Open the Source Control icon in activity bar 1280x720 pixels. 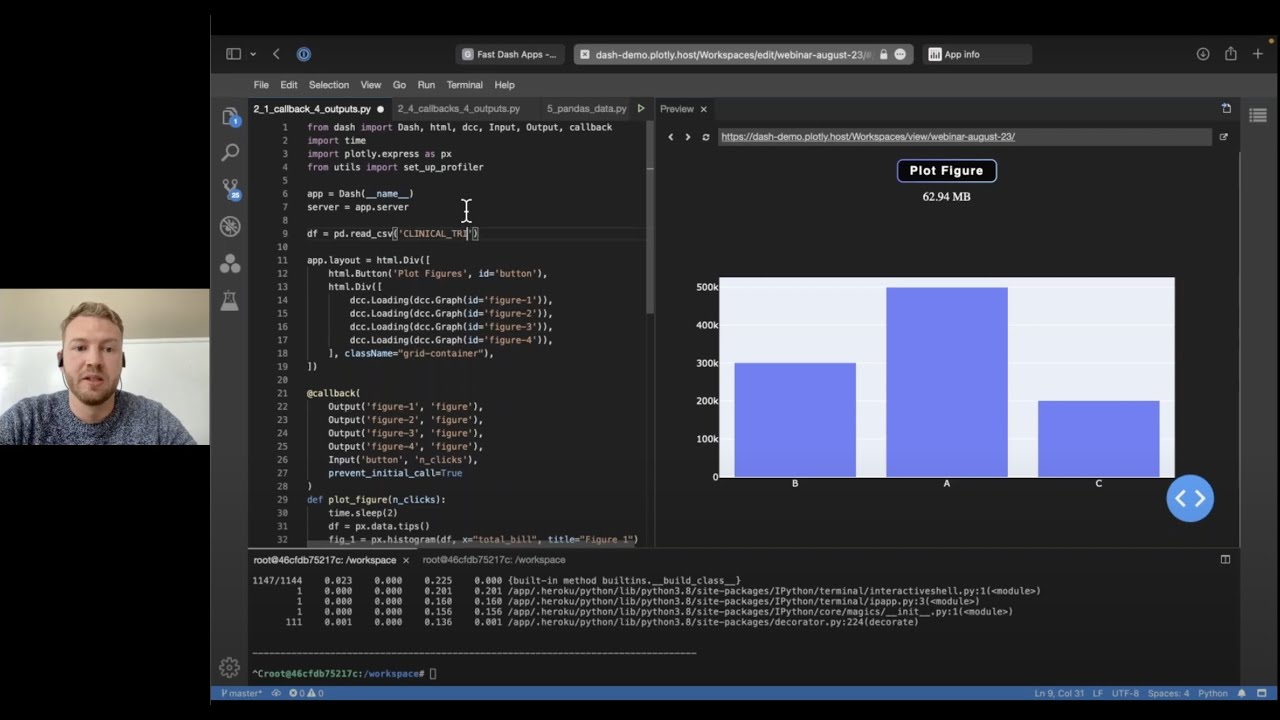[230, 189]
